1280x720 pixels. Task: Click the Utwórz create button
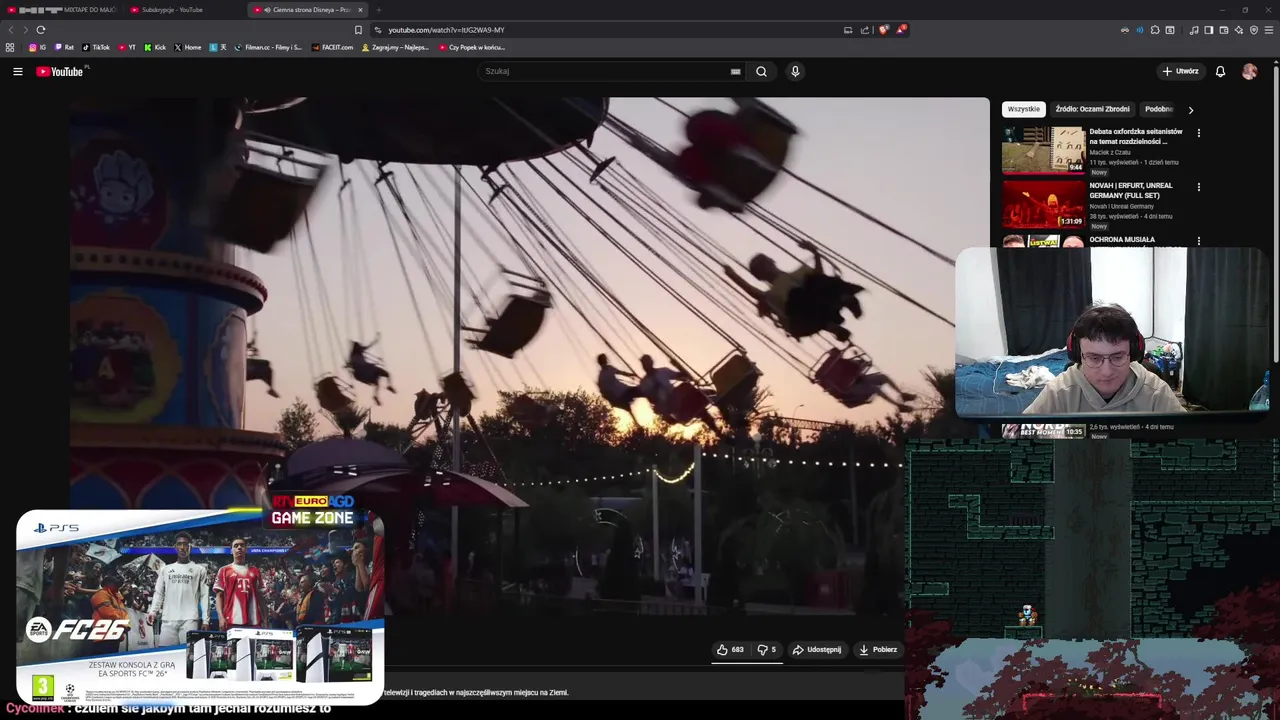(1180, 71)
